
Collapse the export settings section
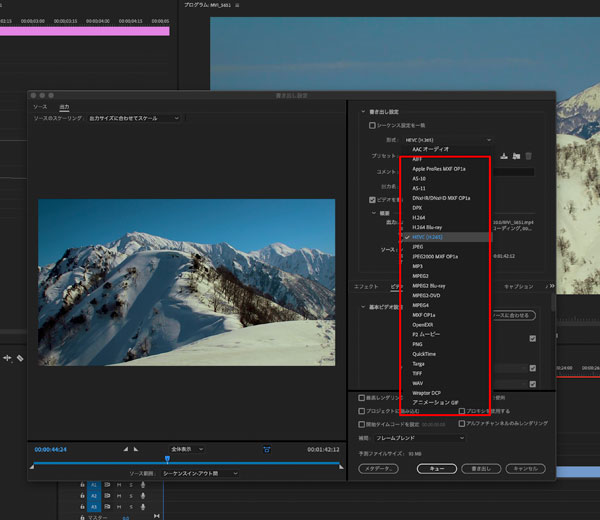click(363, 112)
